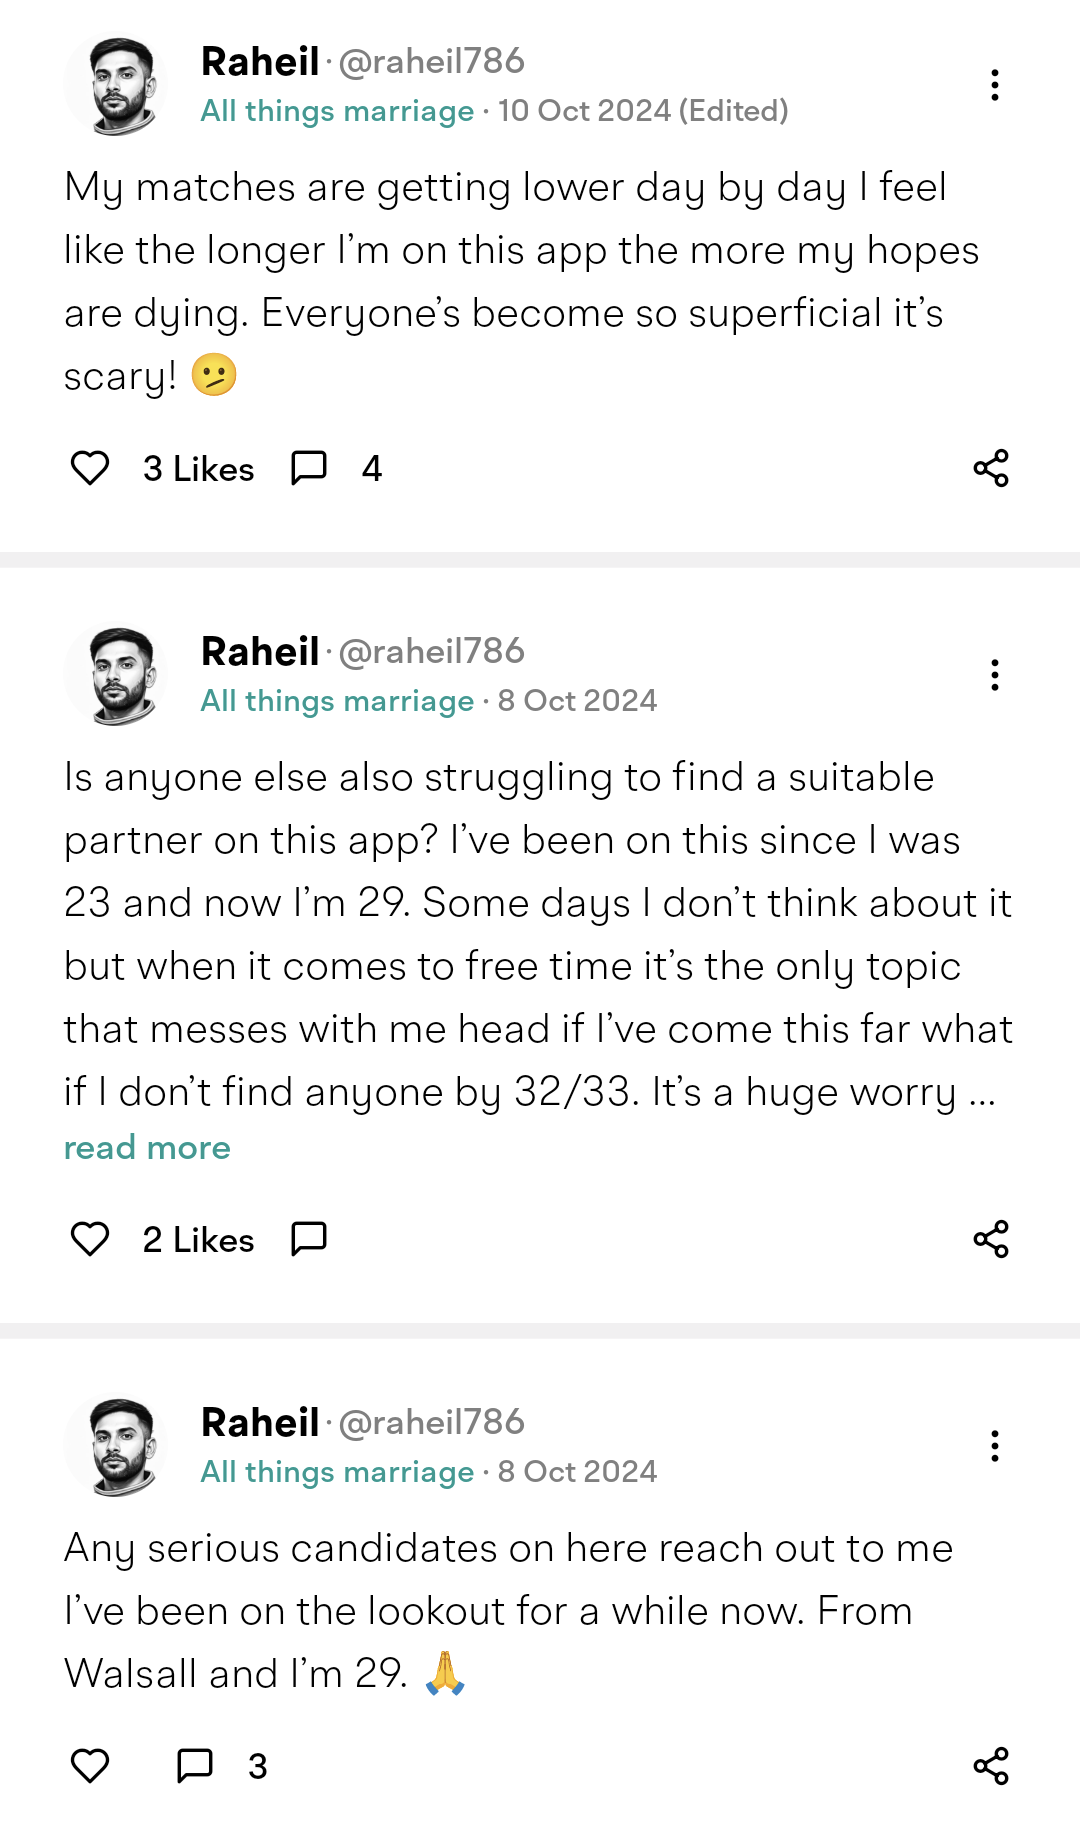The width and height of the screenshot is (1080, 1829).
Task: View the 2 Likes count on second post
Action: [x=198, y=1240]
